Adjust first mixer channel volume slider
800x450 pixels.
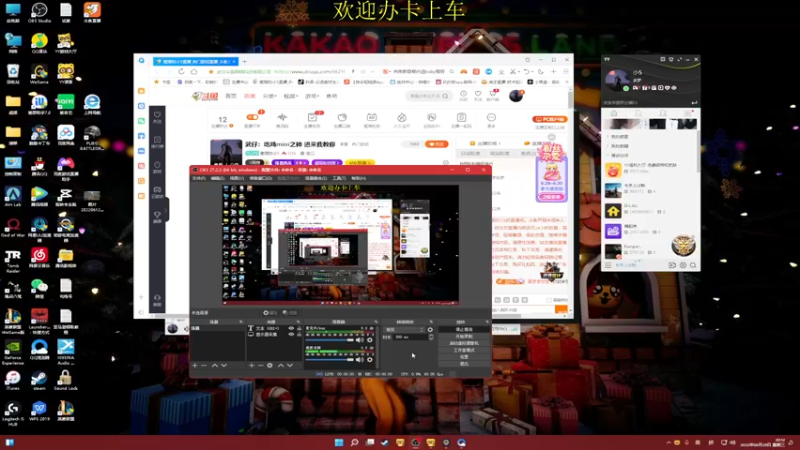tap(330, 340)
